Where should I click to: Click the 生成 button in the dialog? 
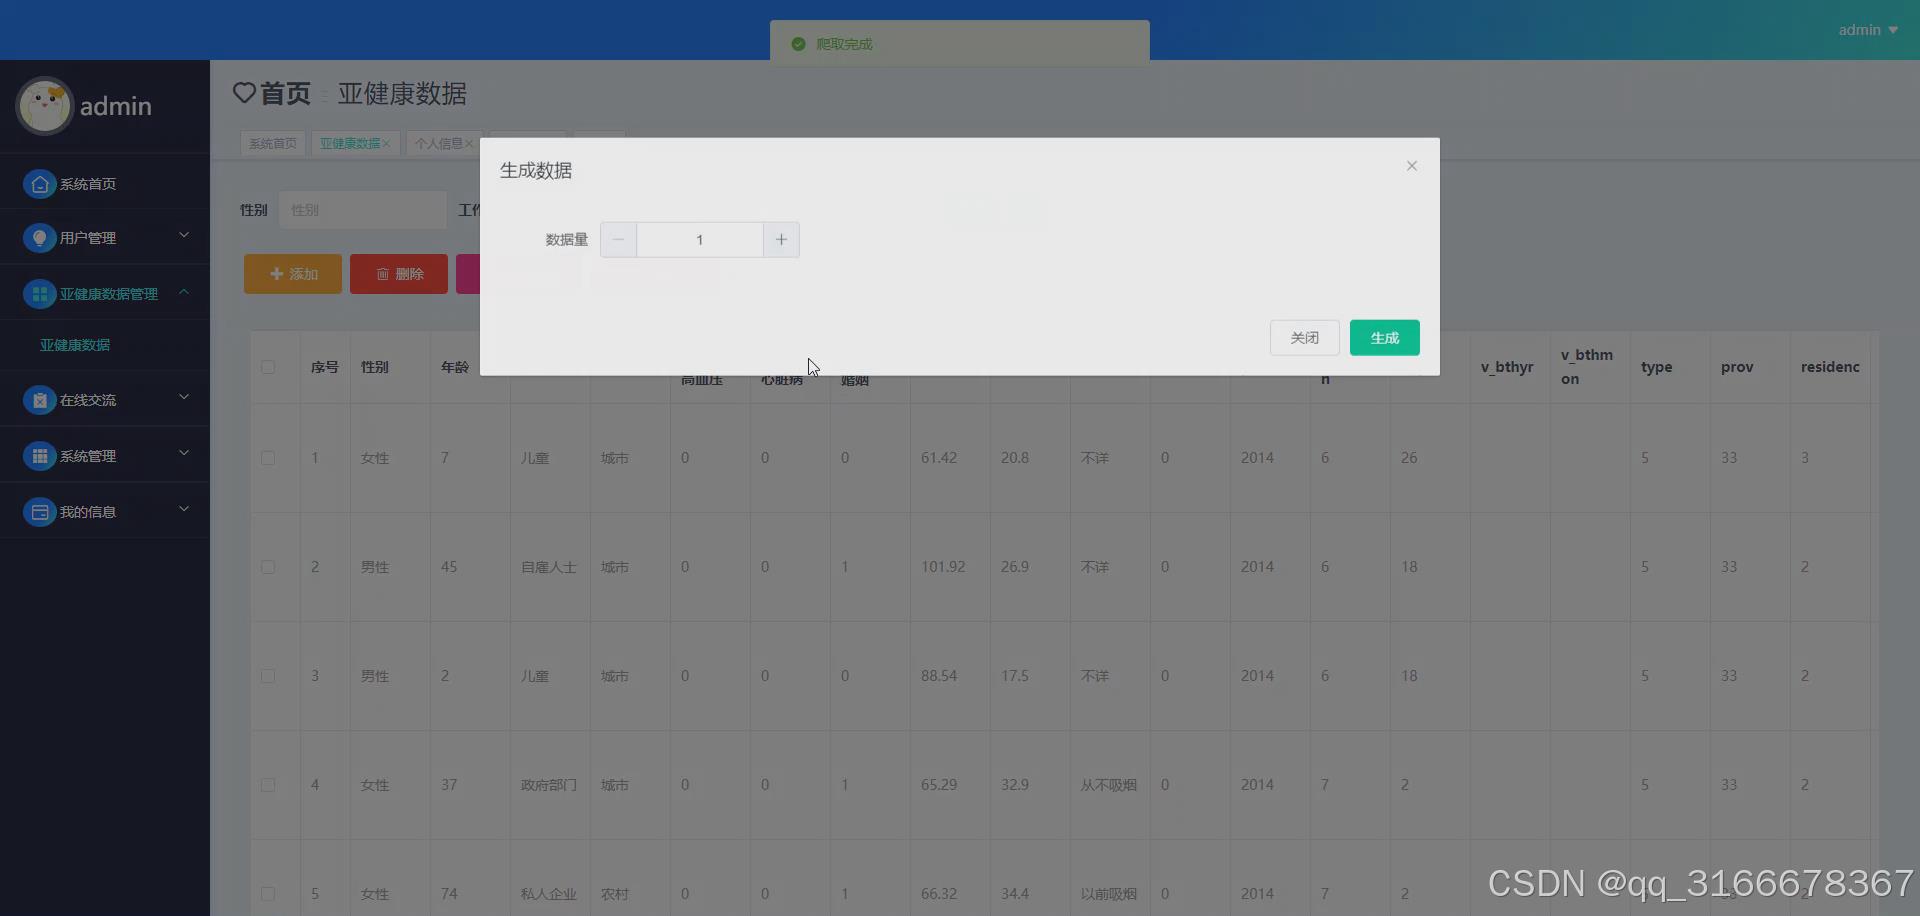pyautogui.click(x=1384, y=337)
